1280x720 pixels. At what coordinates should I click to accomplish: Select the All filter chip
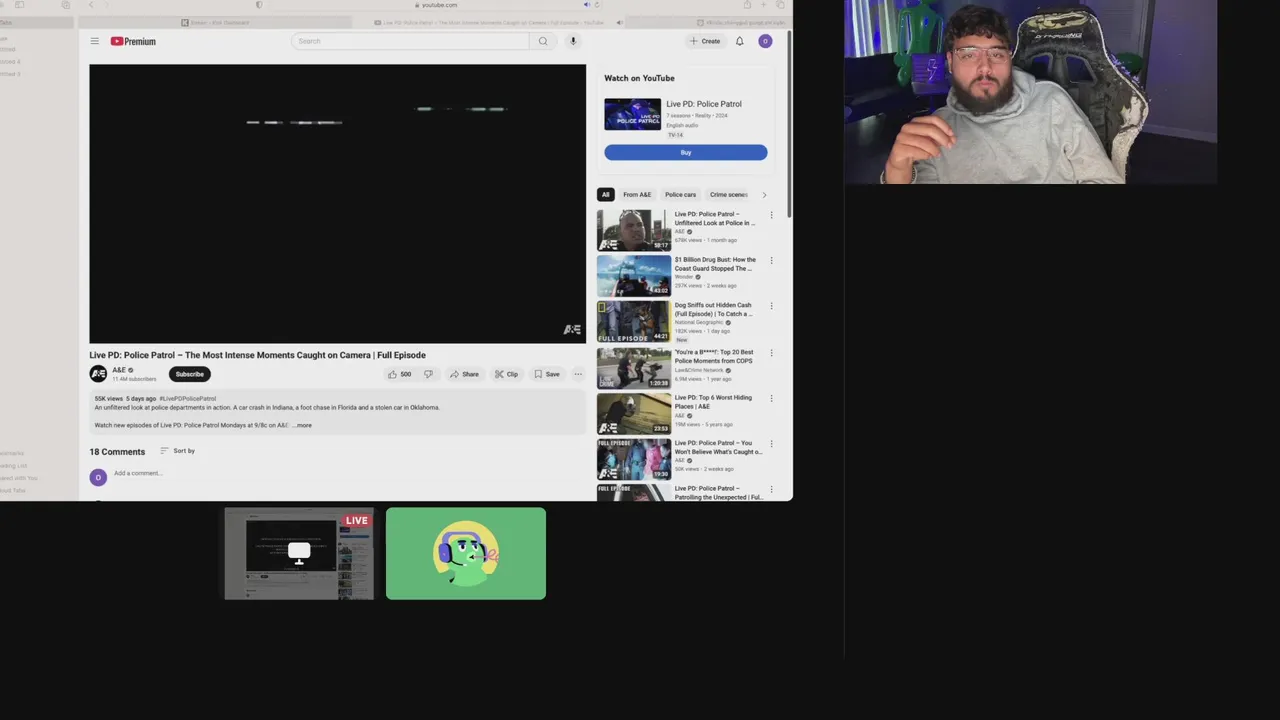[605, 195]
